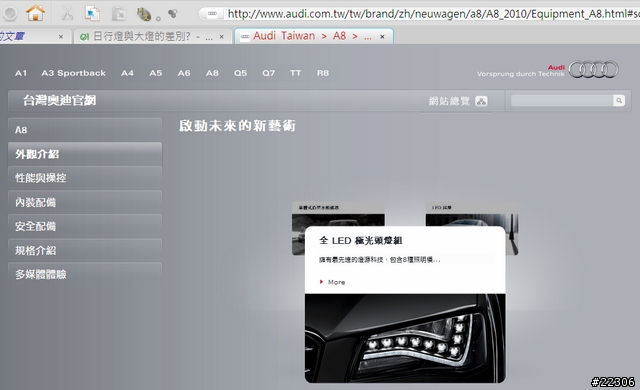Click the paintbrush tool icon in toolbar
The image size is (640, 390).
pos(144,14)
